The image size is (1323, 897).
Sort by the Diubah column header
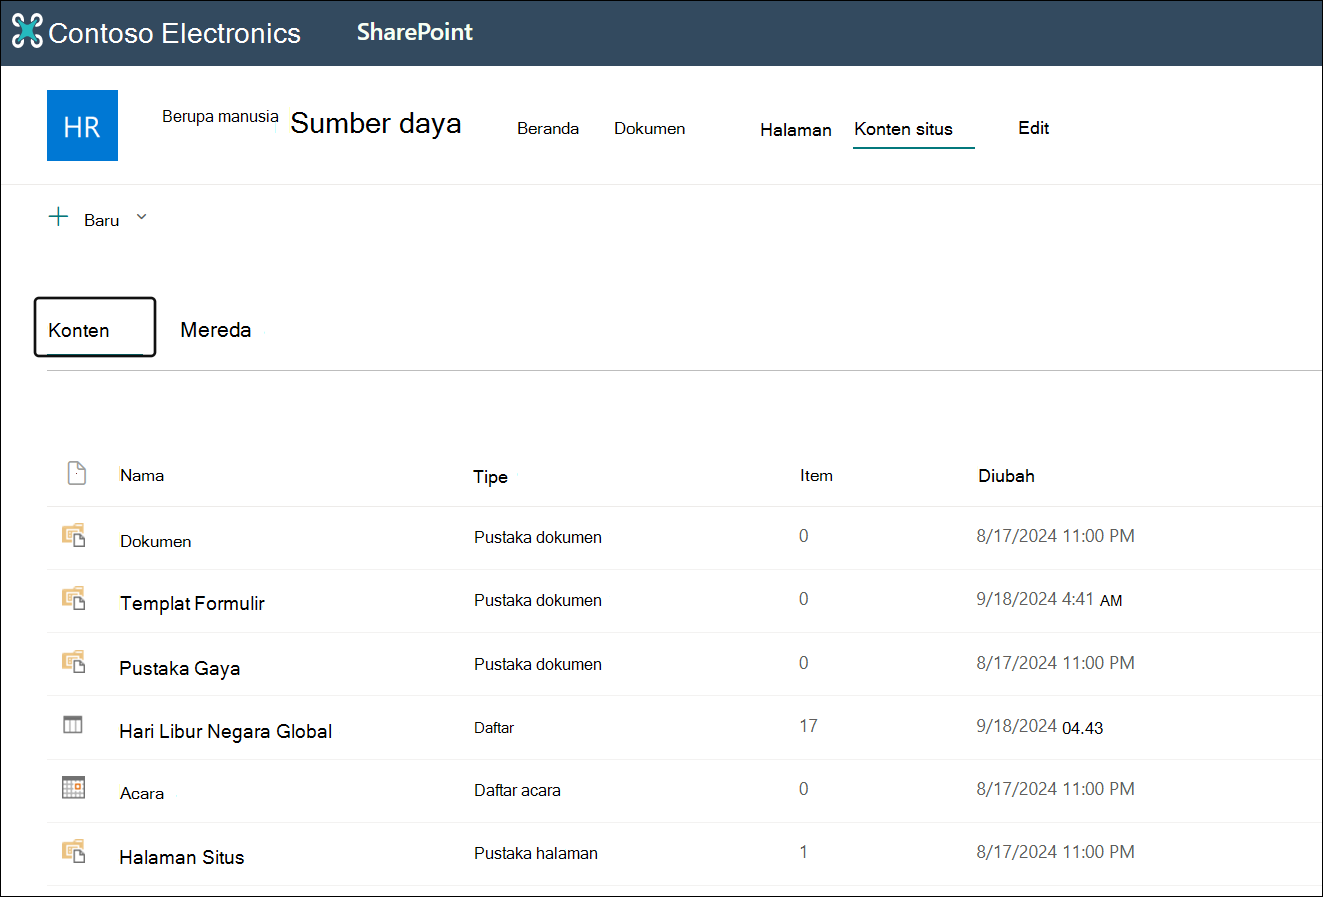point(1007,476)
